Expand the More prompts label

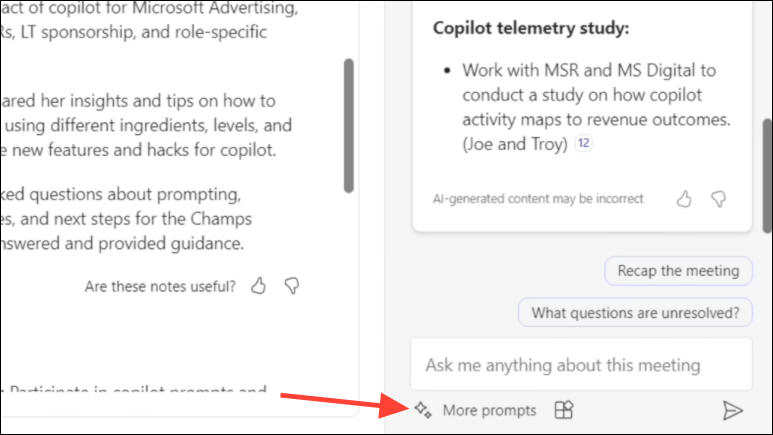[x=489, y=410]
